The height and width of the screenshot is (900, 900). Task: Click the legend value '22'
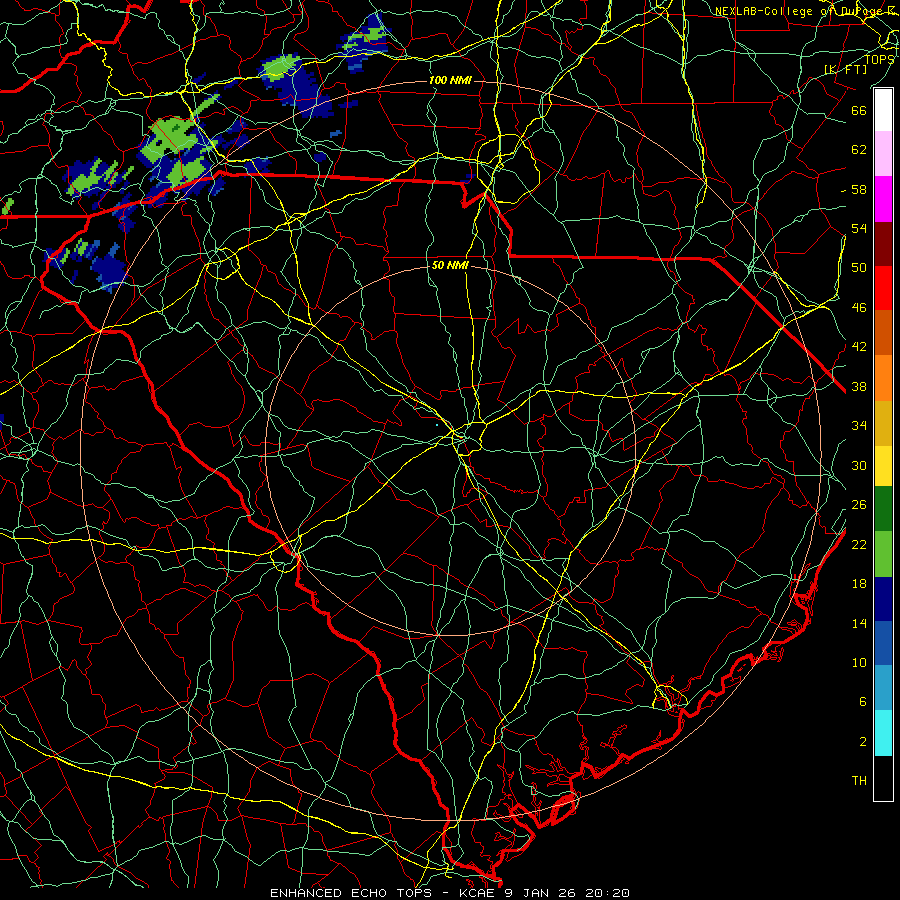click(x=859, y=544)
